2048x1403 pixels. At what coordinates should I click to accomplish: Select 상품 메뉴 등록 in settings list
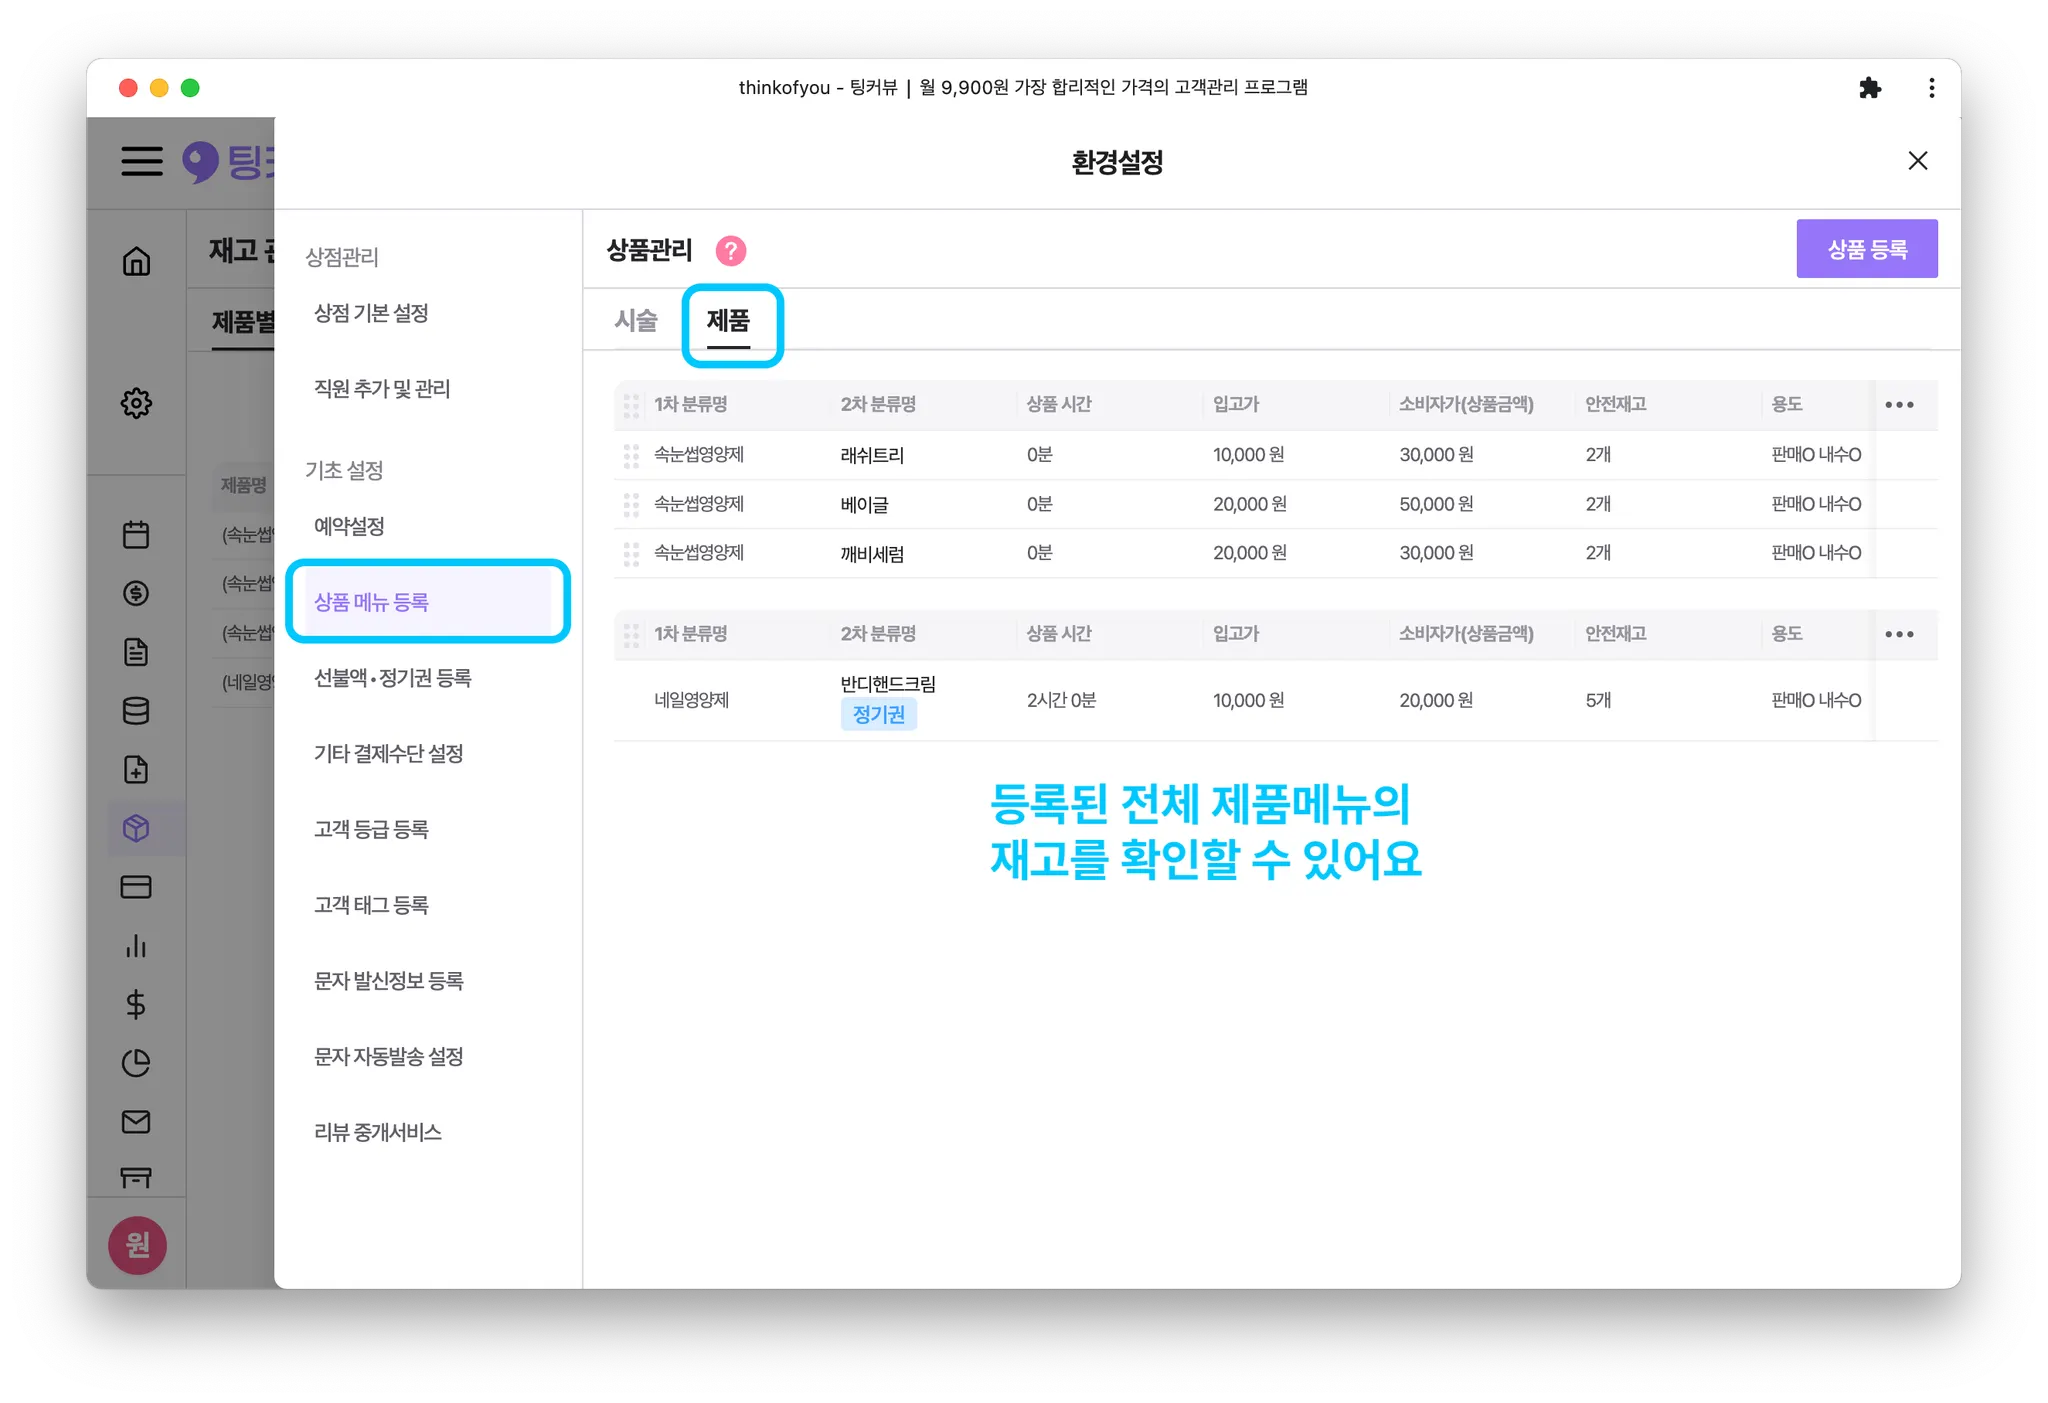tap(372, 602)
